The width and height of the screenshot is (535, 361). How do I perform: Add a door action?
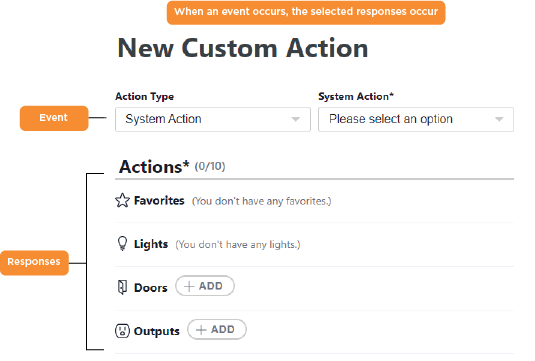point(205,286)
